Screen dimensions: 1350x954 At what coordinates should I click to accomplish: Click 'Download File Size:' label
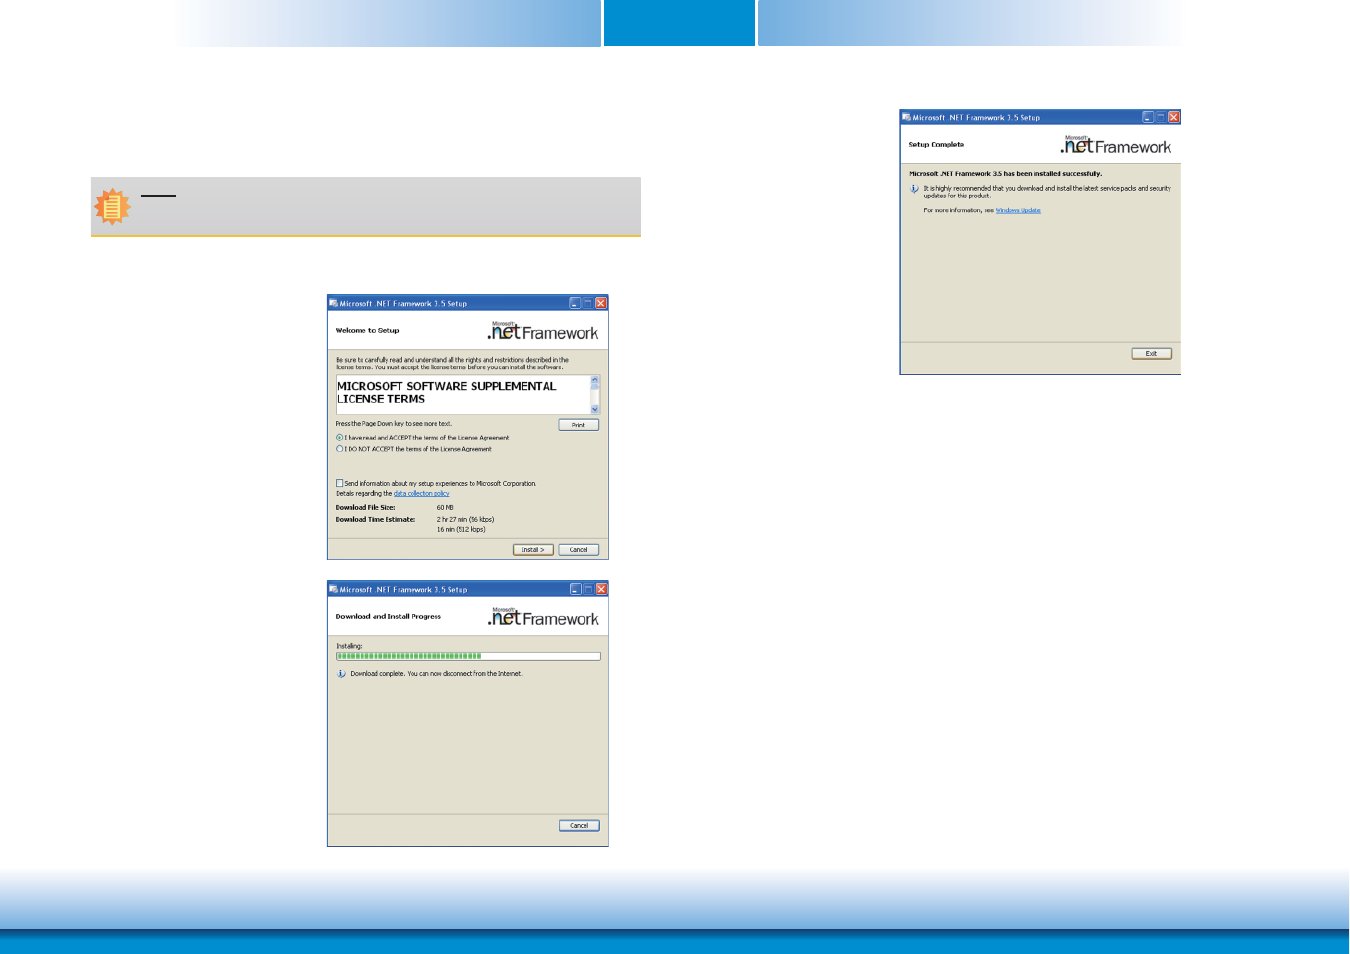(365, 508)
